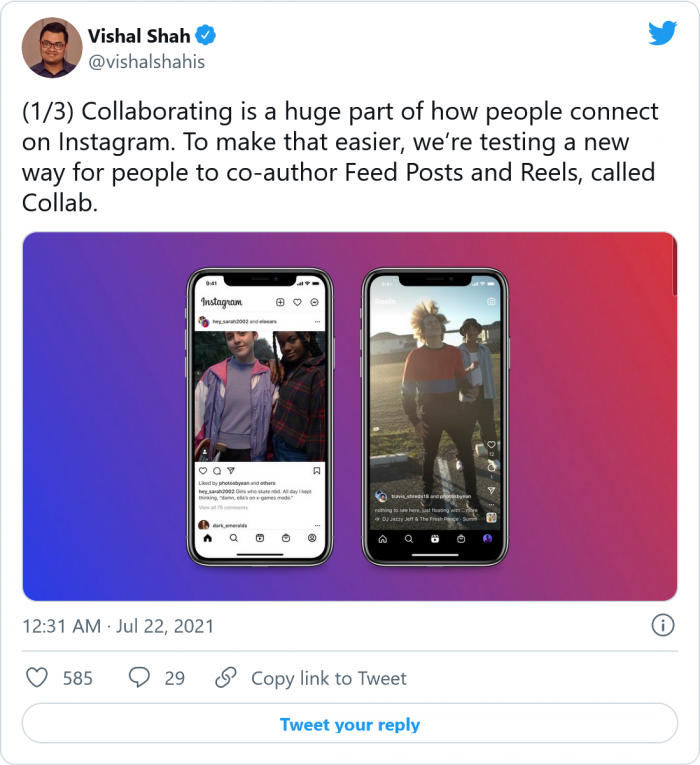Viewport: 700px width, 765px height.
Task: Click the Instagram wordmark on the left phone
Action: click(x=222, y=302)
